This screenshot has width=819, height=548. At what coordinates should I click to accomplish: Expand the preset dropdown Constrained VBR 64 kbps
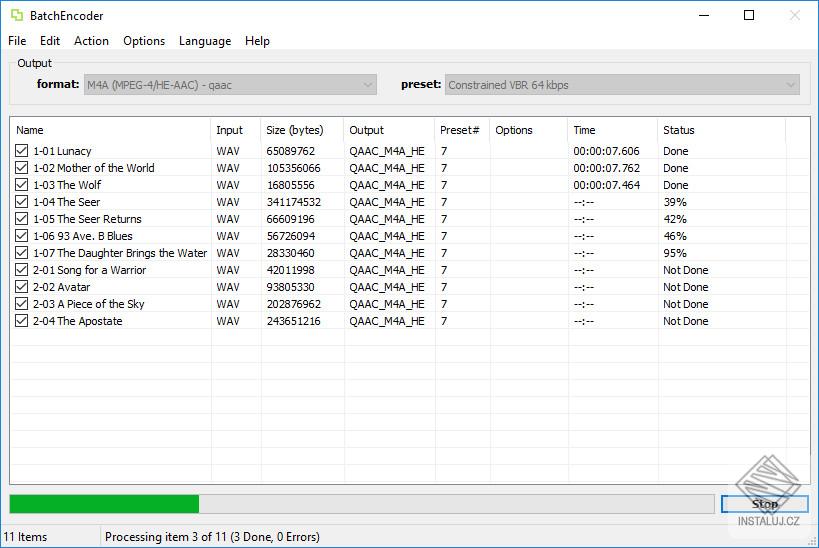pyautogui.click(x=622, y=85)
